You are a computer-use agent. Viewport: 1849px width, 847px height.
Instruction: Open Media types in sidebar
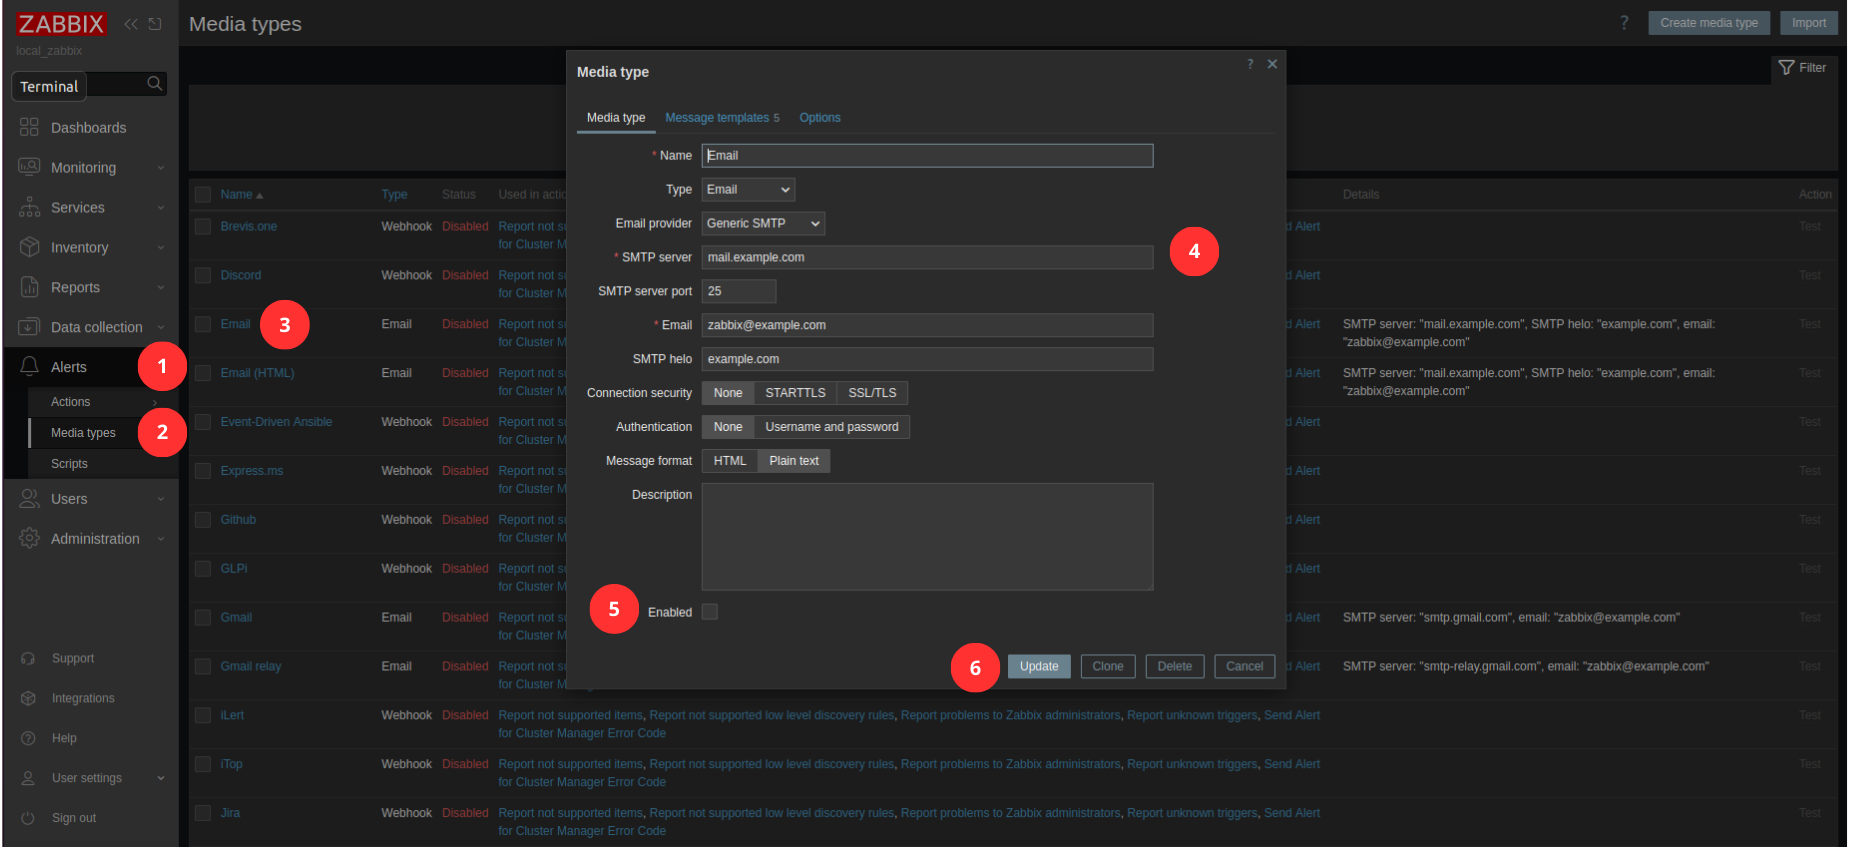click(83, 433)
